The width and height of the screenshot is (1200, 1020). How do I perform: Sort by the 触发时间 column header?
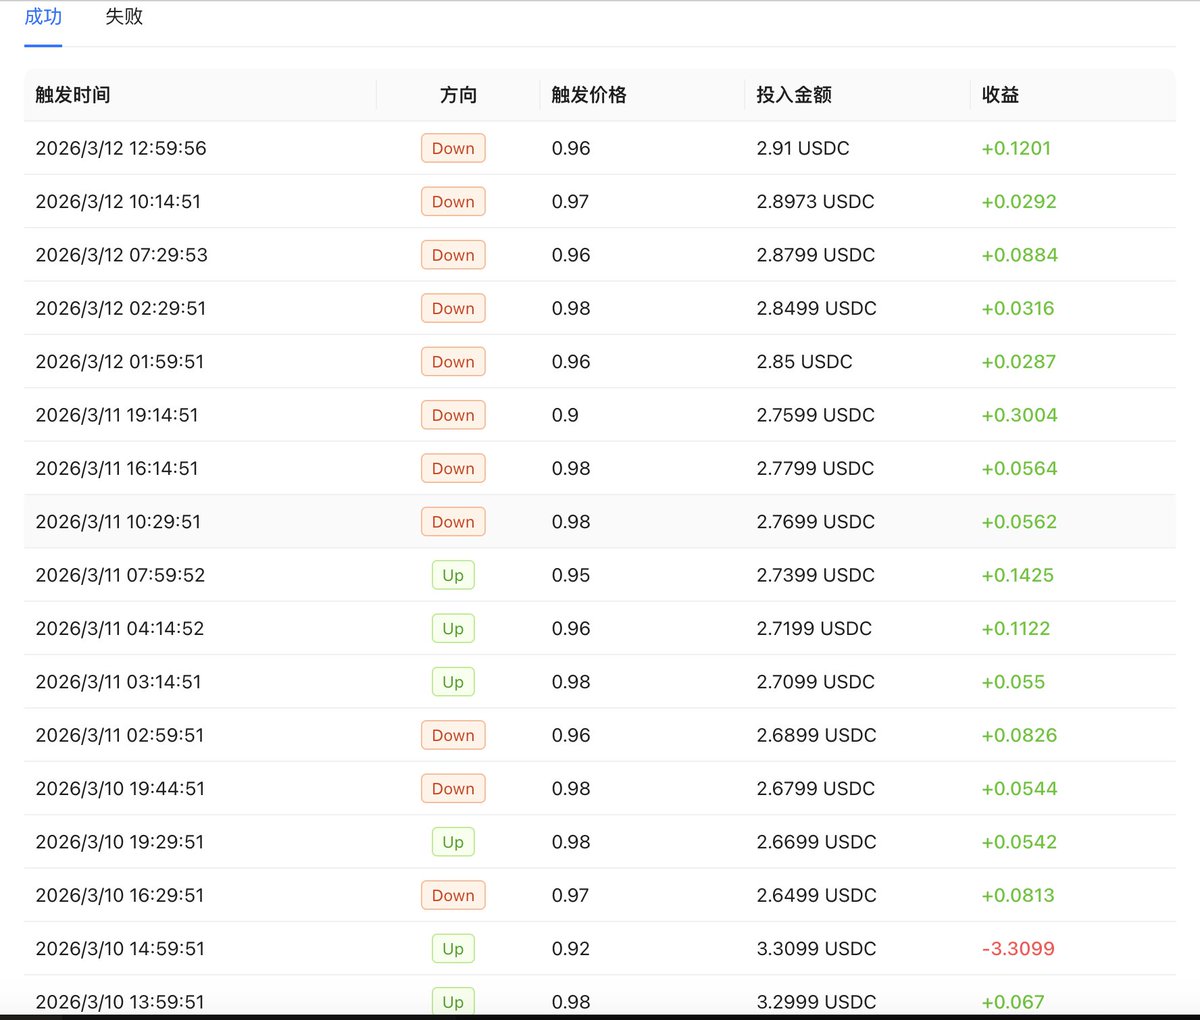point(73,95)
